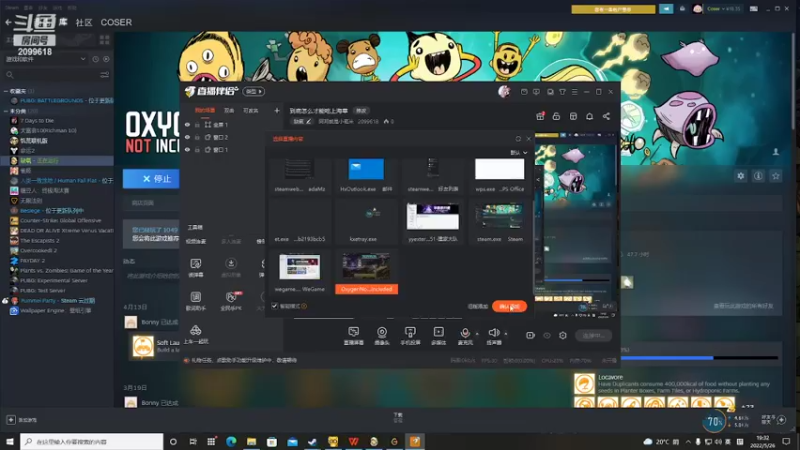Open the store icon beside the bell

[x=573, y=116]
